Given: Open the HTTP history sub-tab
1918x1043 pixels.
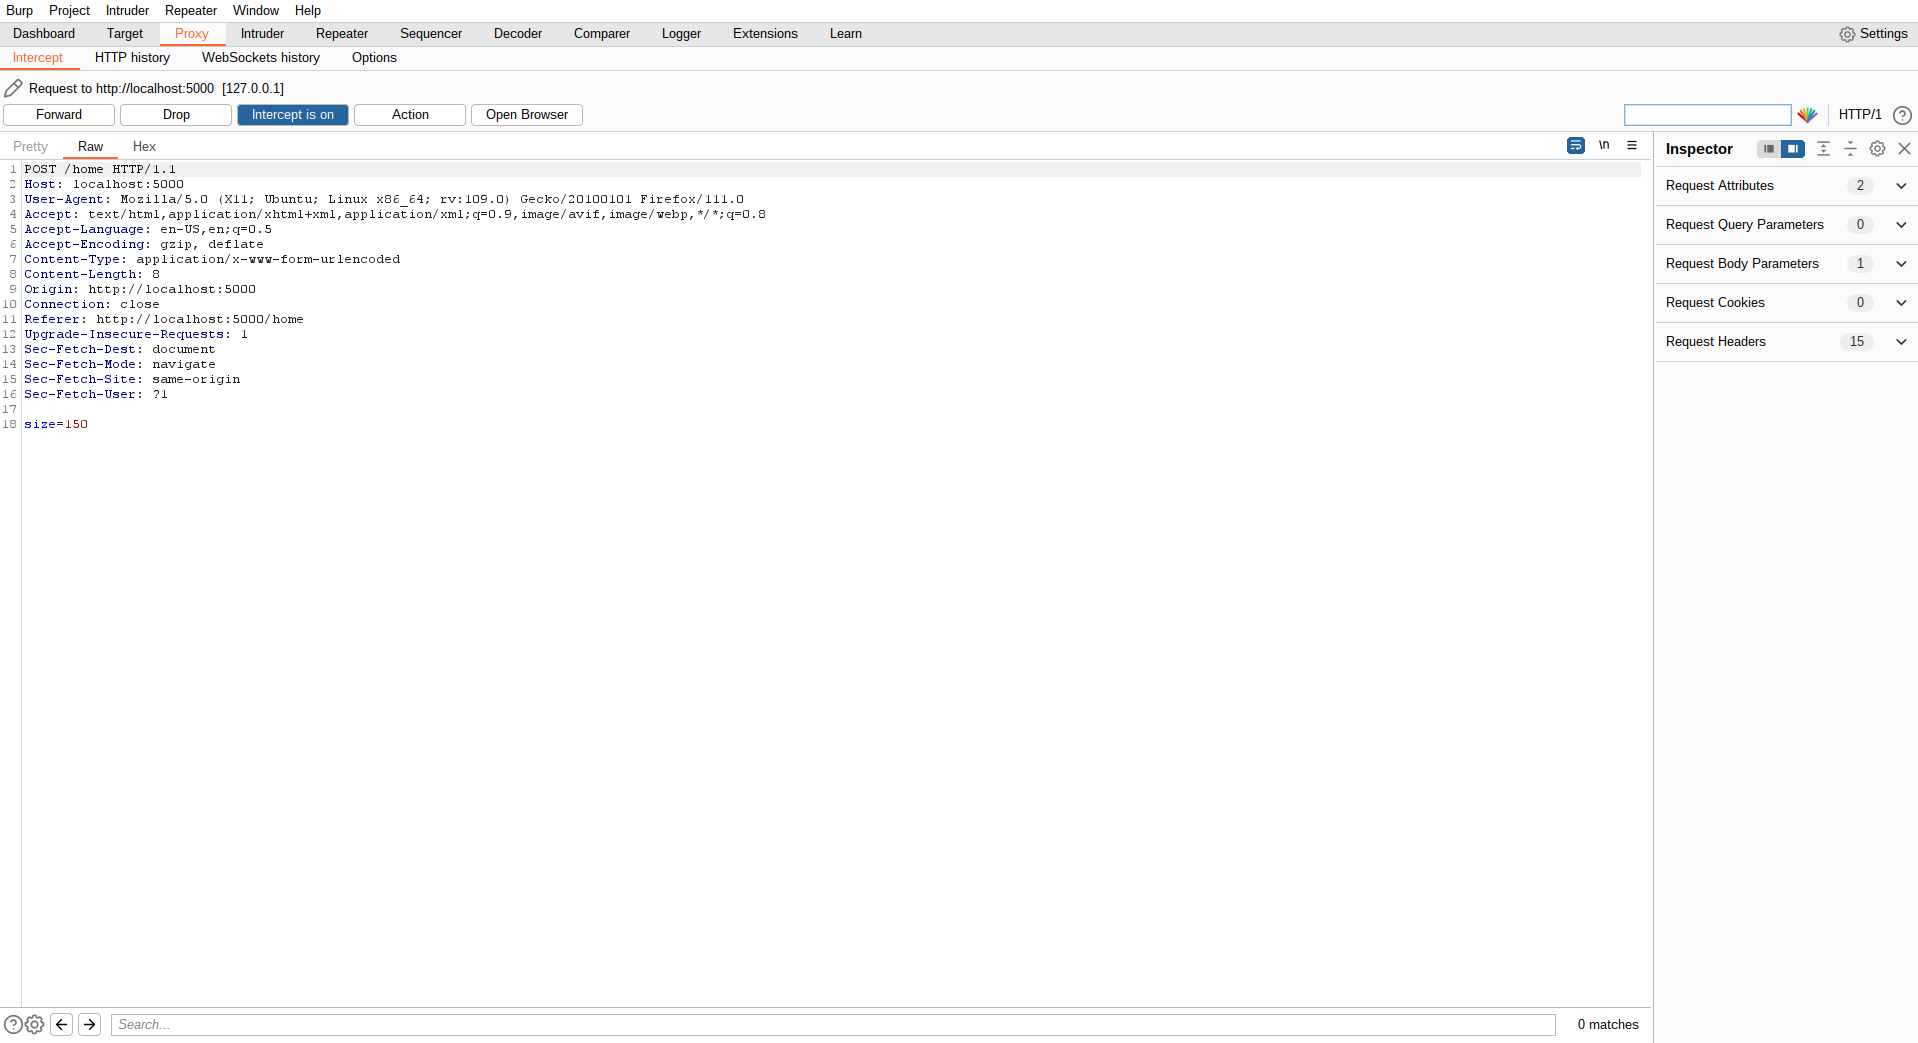Looking at the screenshot, I should pyautogui.click(x=133, y=58).
